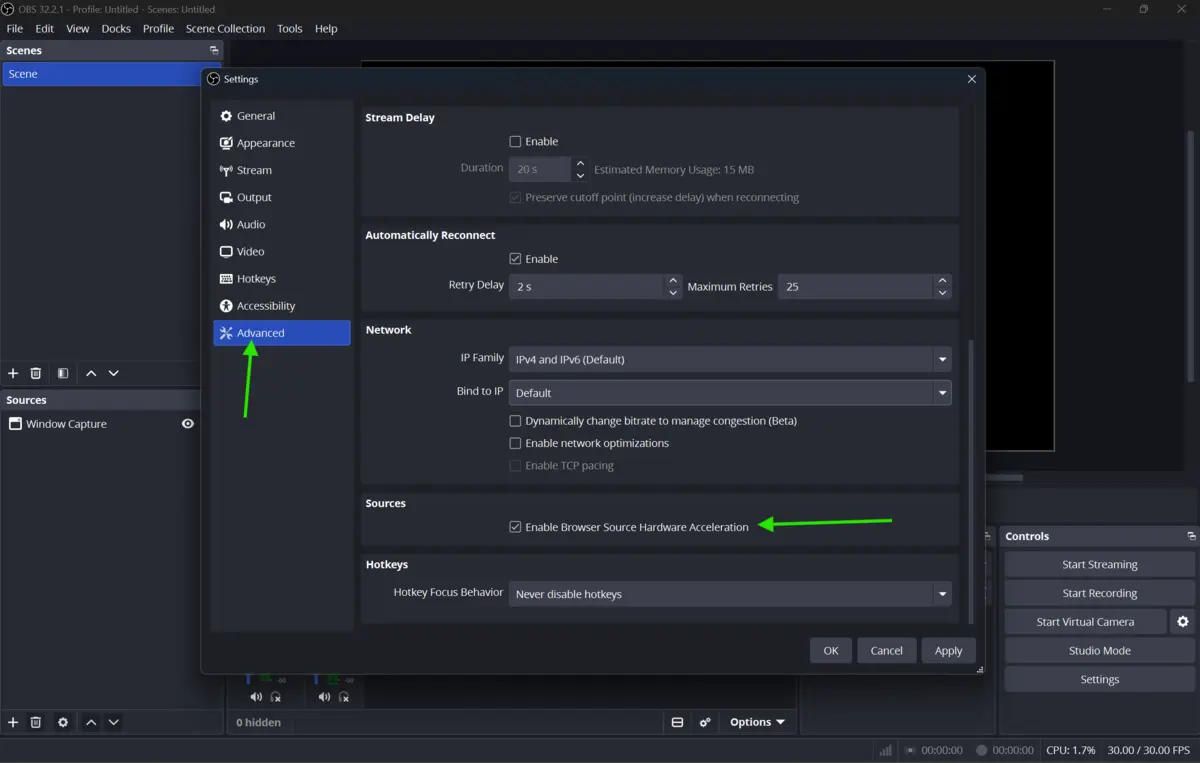Open the Scene Collection menu
This screenshot has height=763, width=1200.
[225, 29]
